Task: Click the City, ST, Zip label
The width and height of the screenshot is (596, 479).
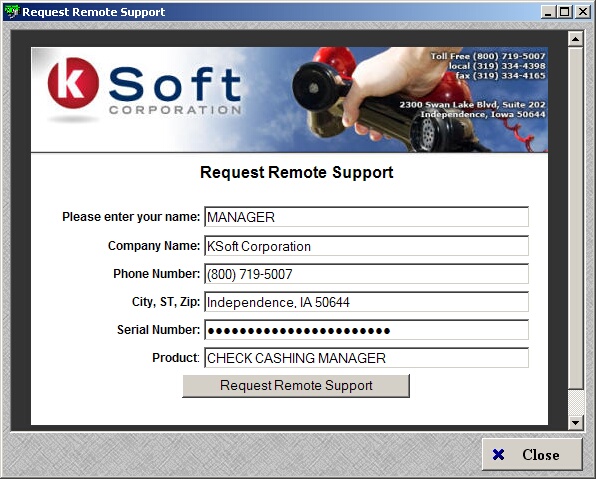Action: pos(166,302)
